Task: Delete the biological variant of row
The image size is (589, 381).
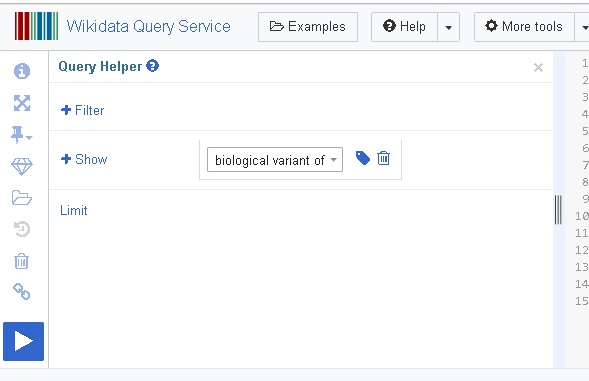Action: [384, 158]
